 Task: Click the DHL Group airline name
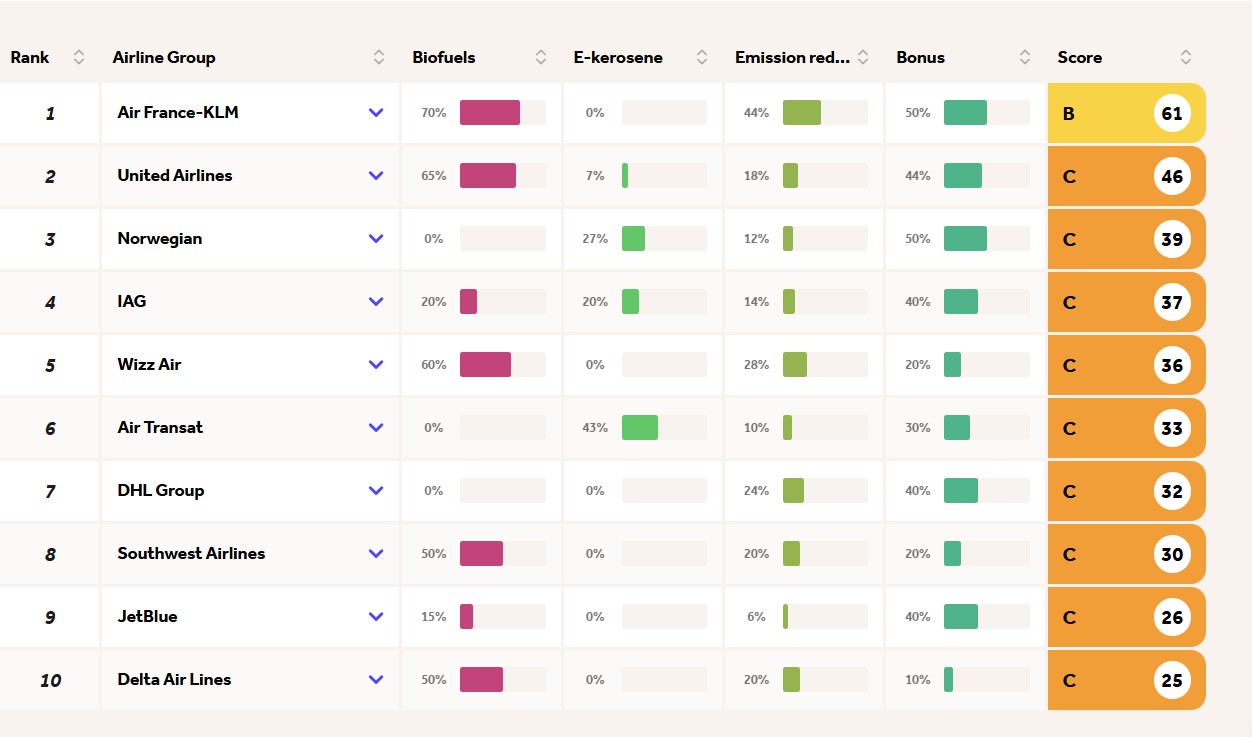coord(161,491)
